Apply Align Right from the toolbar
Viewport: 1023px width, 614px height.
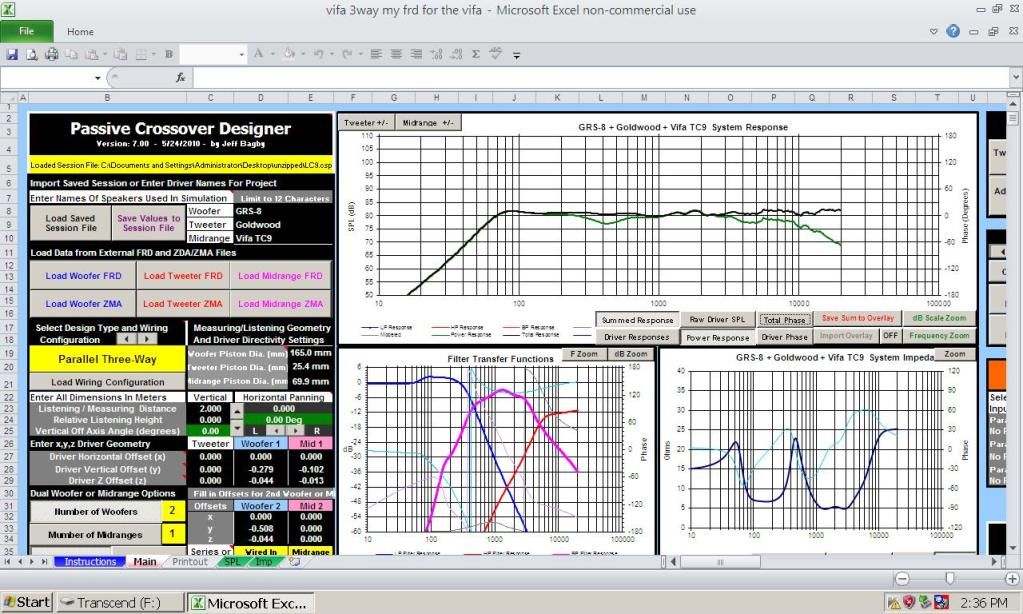pyautogui.click(x=416, y=54)
